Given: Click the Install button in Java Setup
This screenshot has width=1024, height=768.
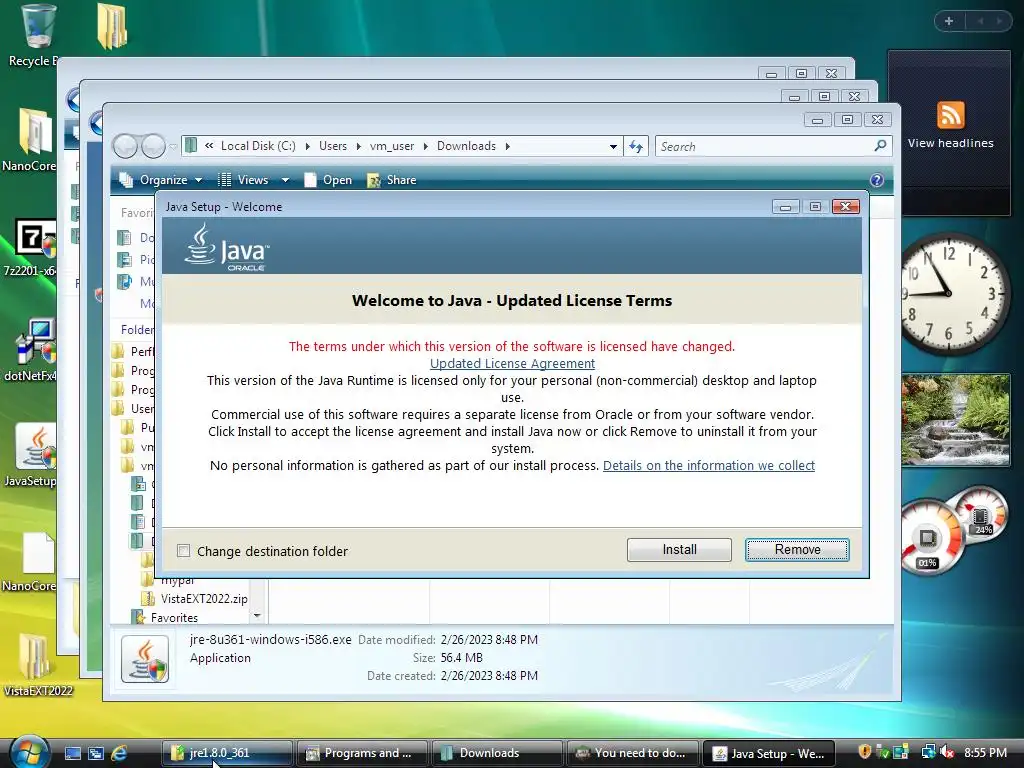Looking at the screenshot, I should pyautogui.click(x=679, y=550).
